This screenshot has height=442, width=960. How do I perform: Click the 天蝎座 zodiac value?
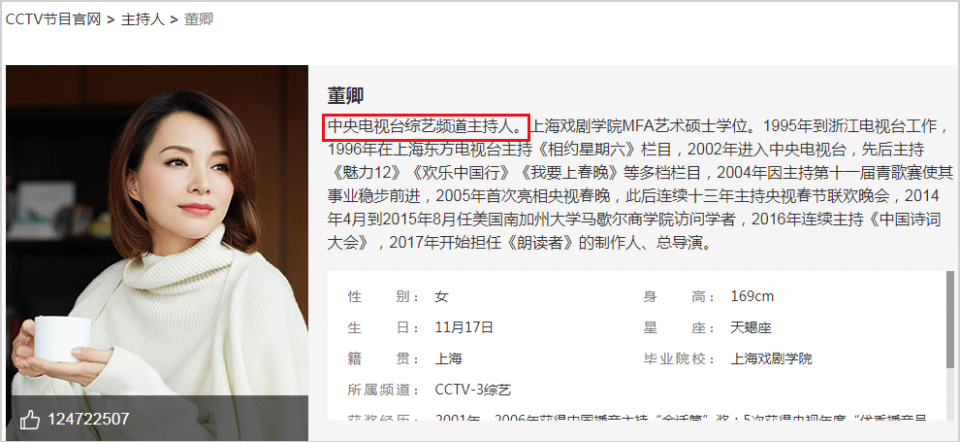751,328
